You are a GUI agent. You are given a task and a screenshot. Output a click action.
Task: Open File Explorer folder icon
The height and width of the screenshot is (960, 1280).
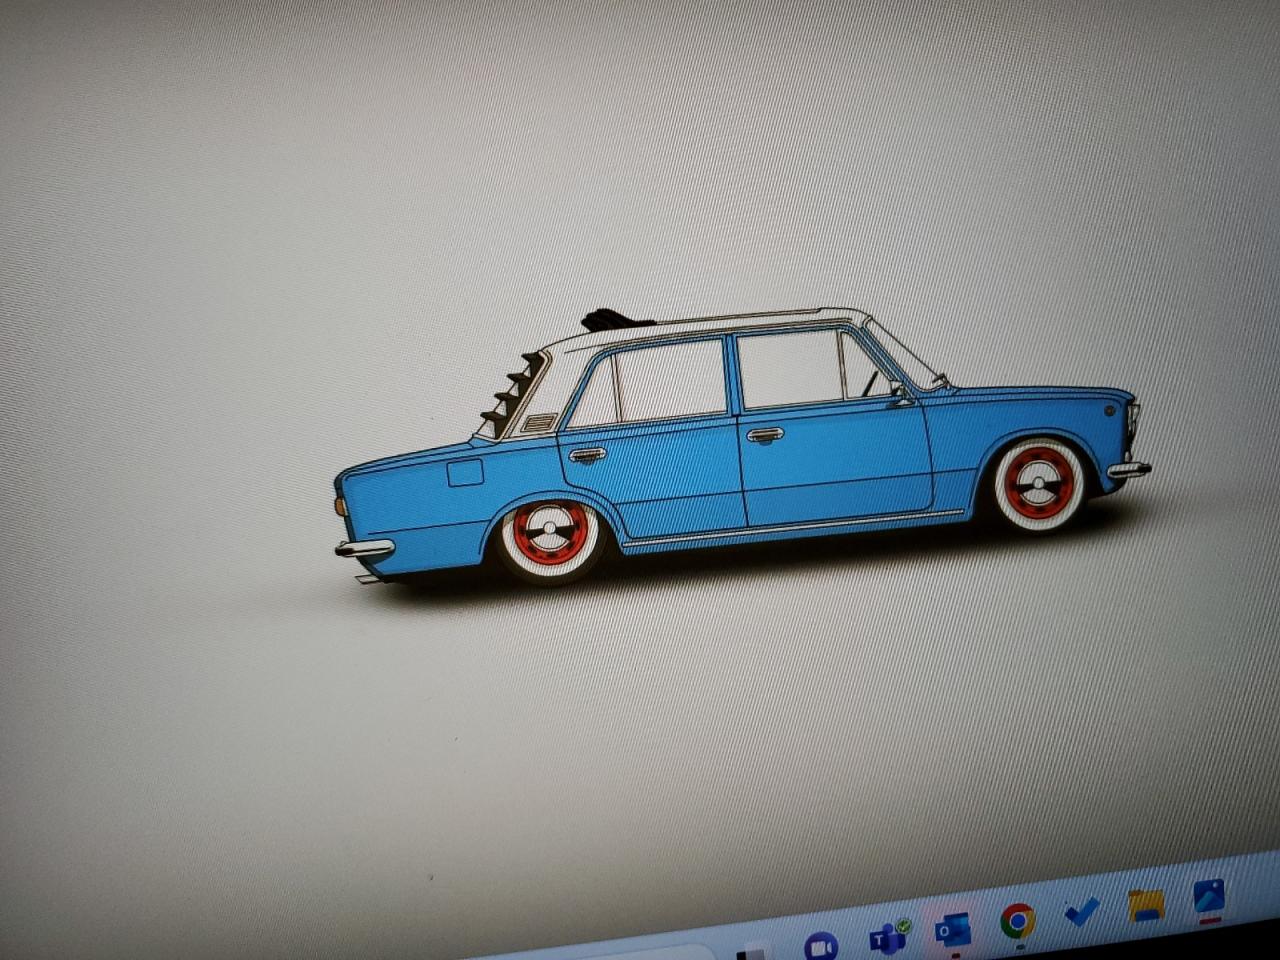[1145, 905]
